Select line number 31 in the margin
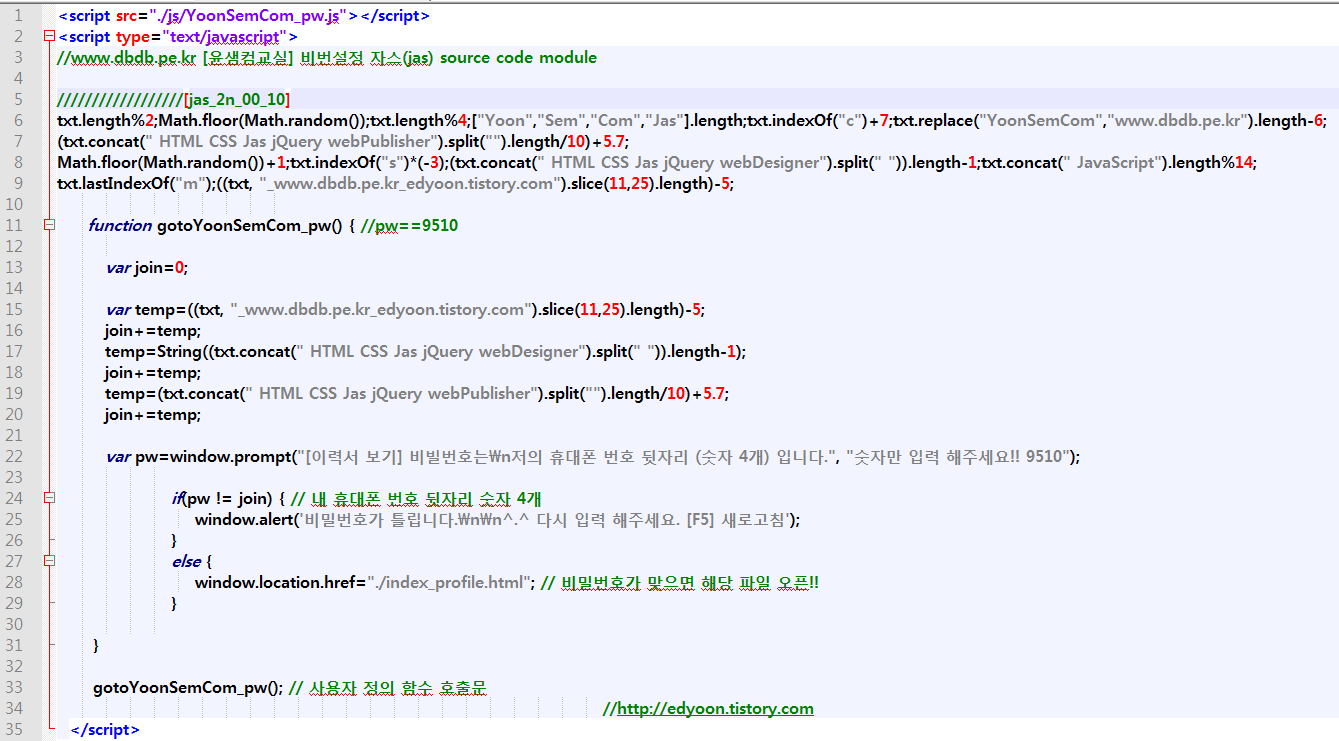The height and width of the screenshot is (741, 1339). pos(14,646)
